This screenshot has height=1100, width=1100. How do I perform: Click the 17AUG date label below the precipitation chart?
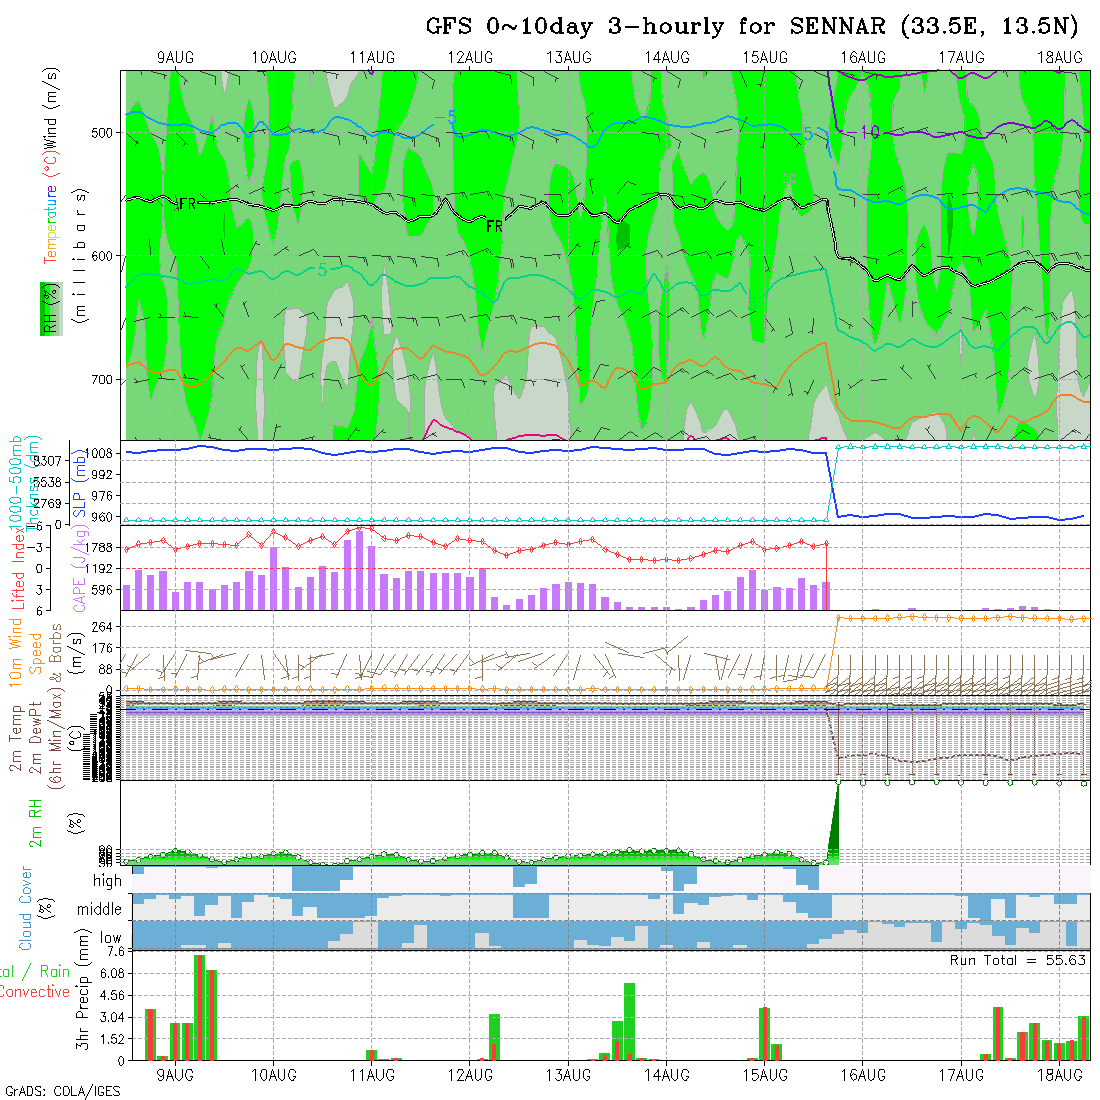(x=962, y=1075)
